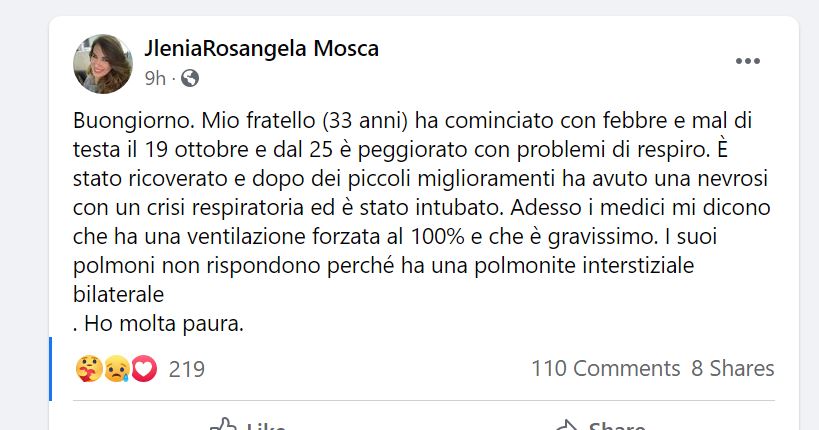Expand the 110 Comments section
The width and height of the screenshot is (819, 430).
click(x=606, y=368)
